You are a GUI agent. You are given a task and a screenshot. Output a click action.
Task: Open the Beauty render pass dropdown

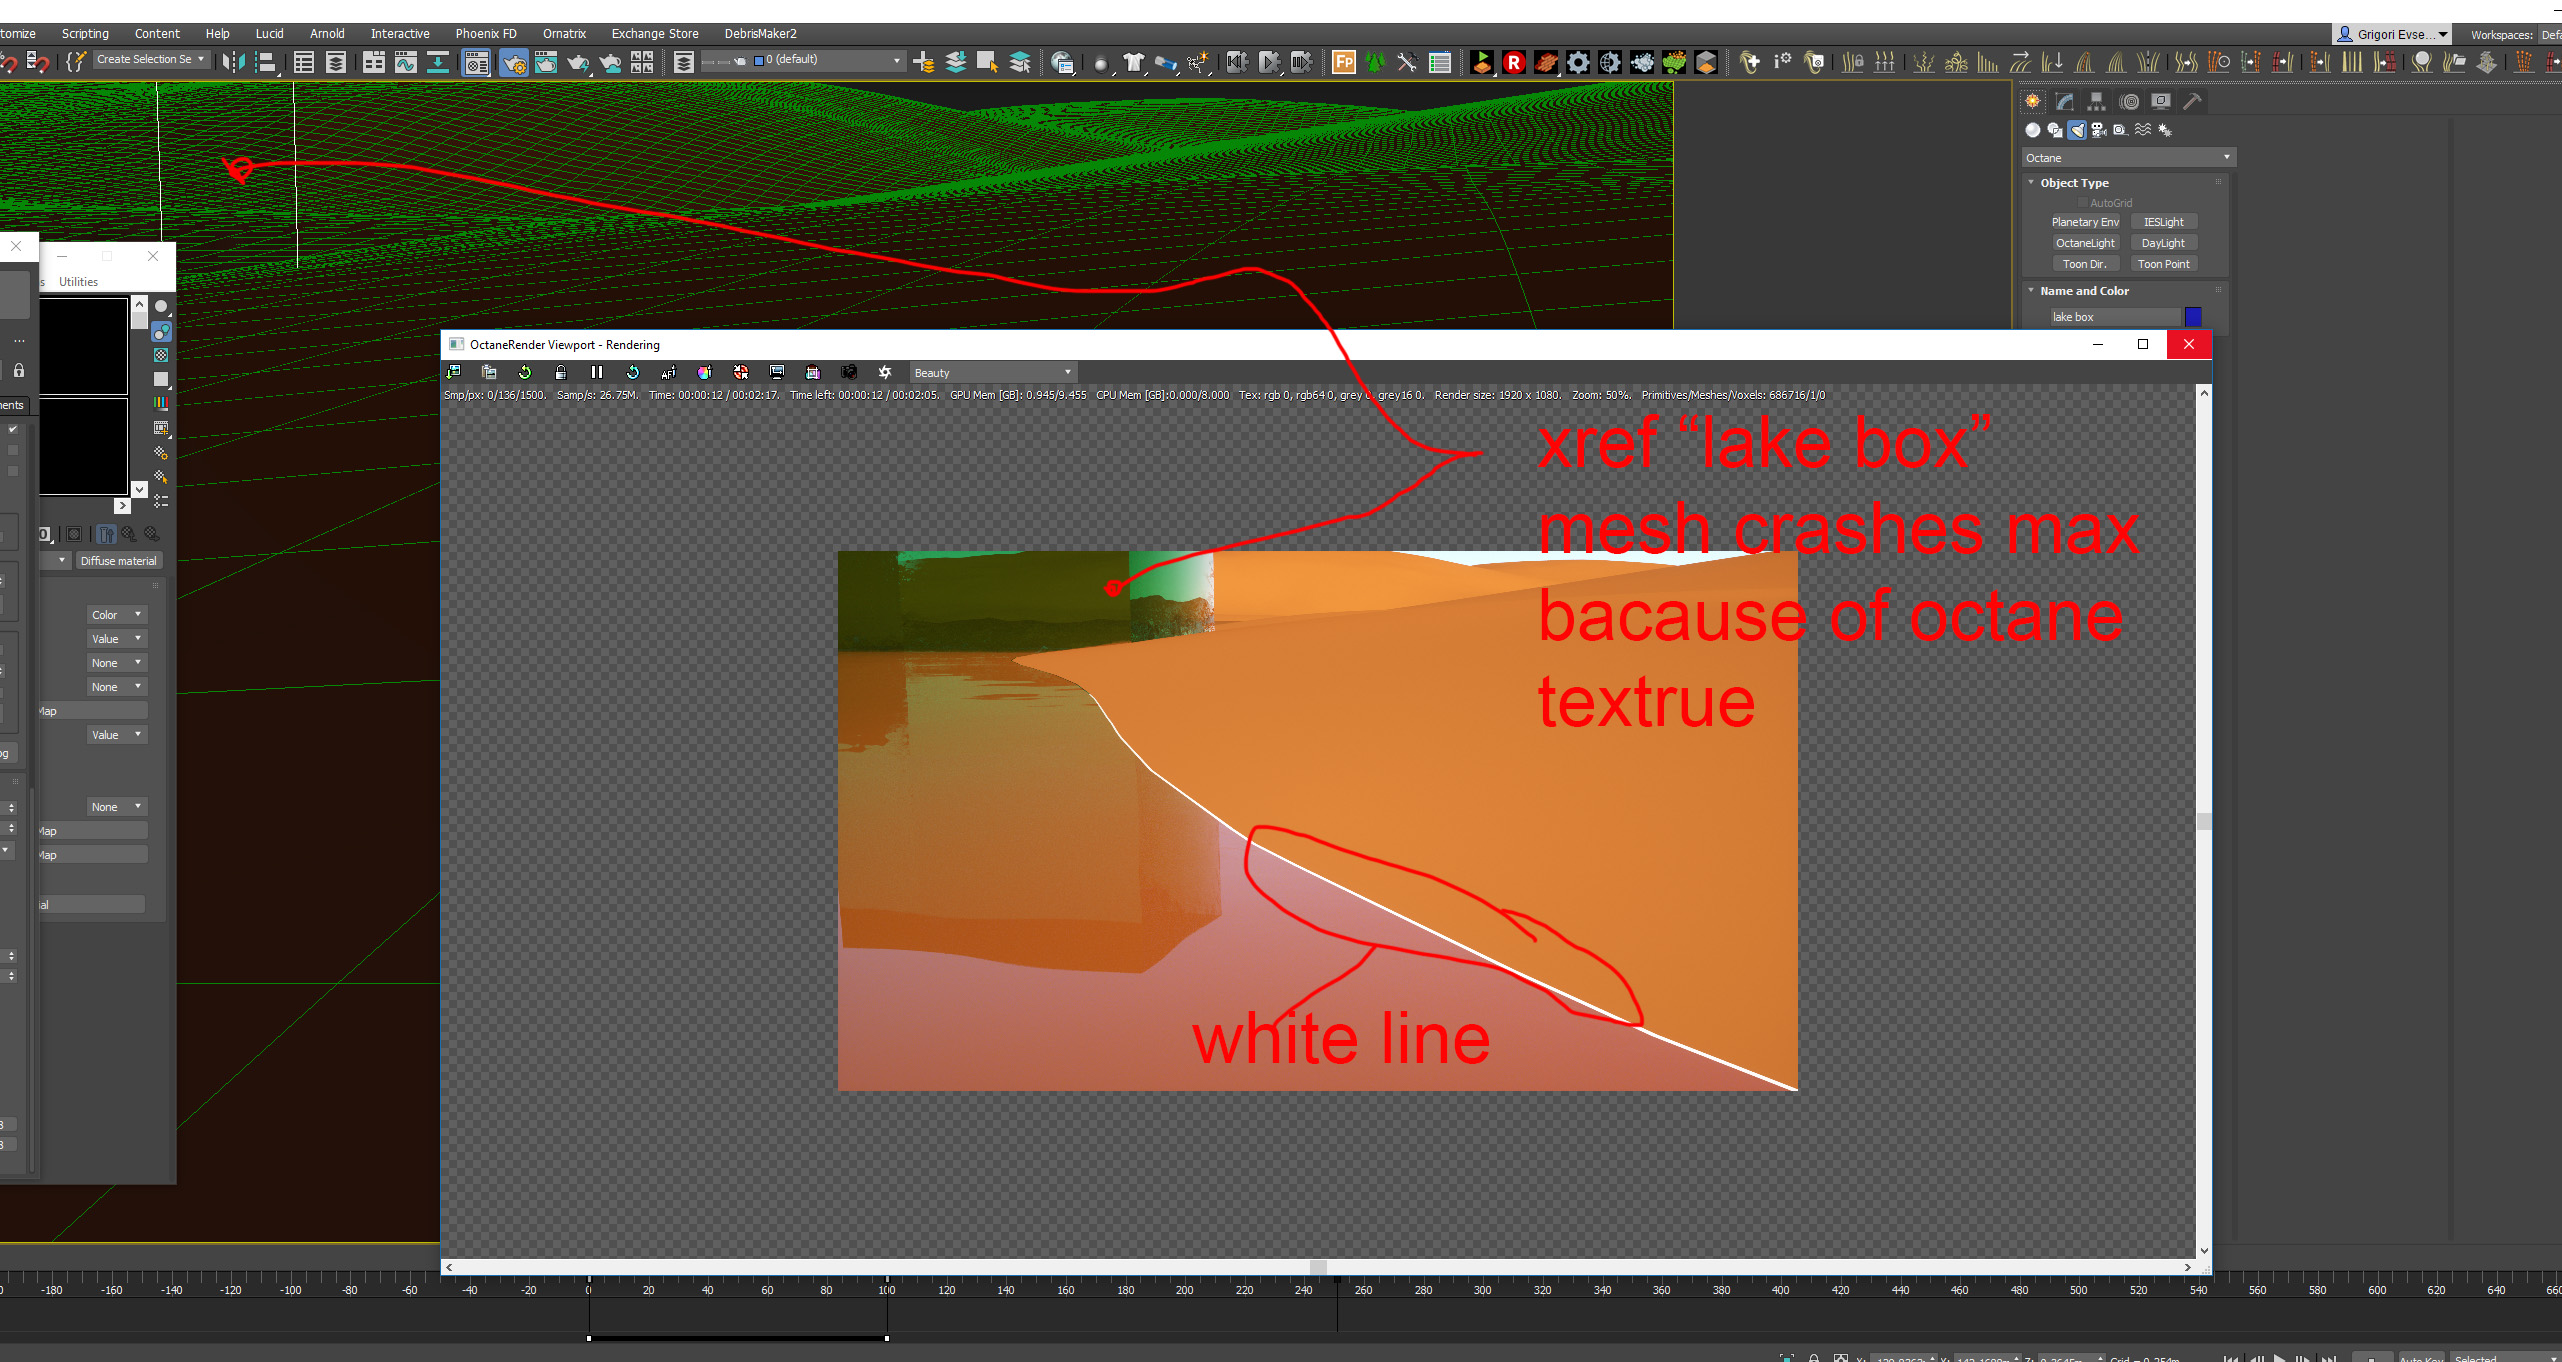991,372
